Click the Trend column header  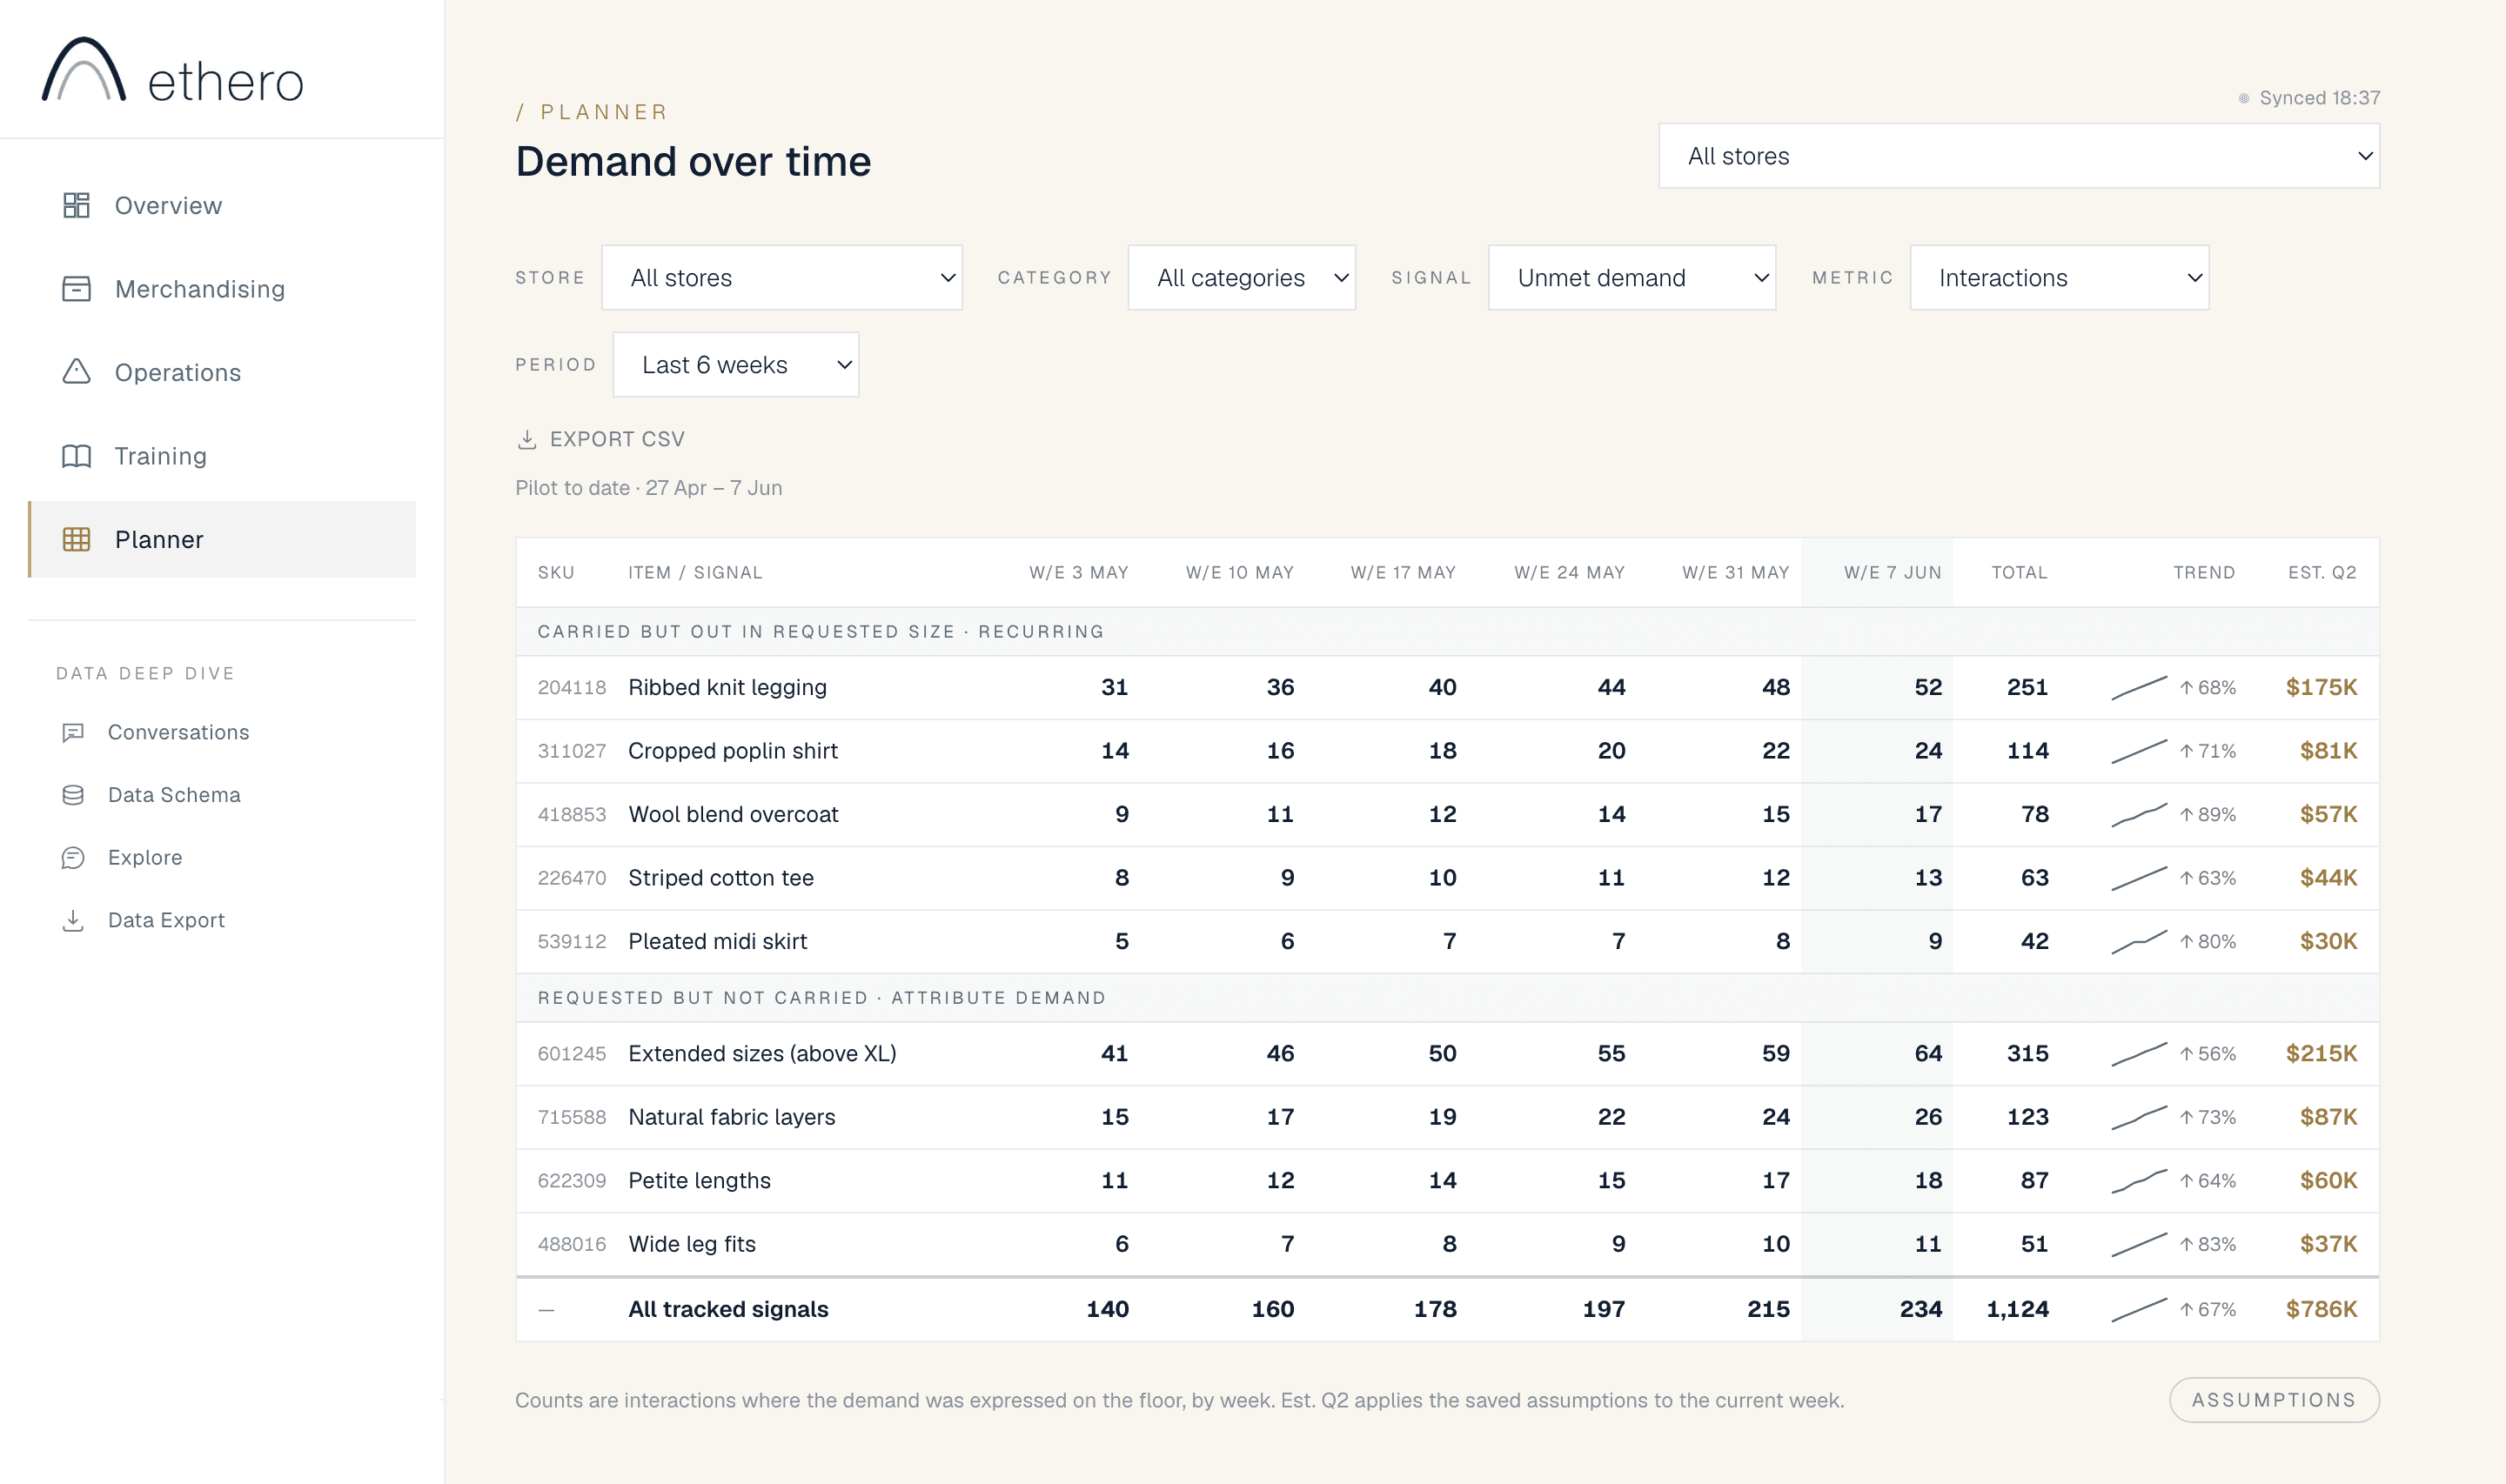pos(2204,573)
